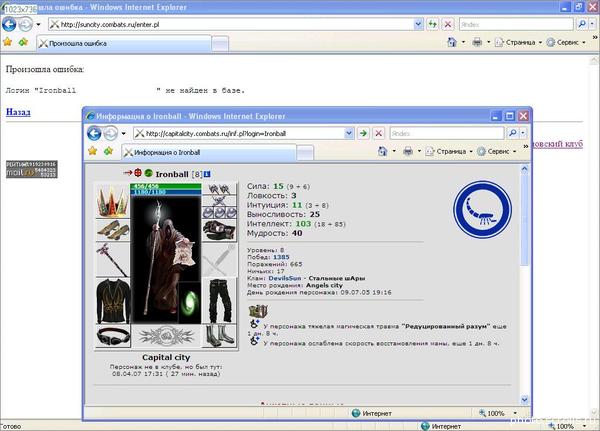This screenshot has width=600, height=431.
Task: Click the search box in error page window
Action: click(x=516, y=24)
